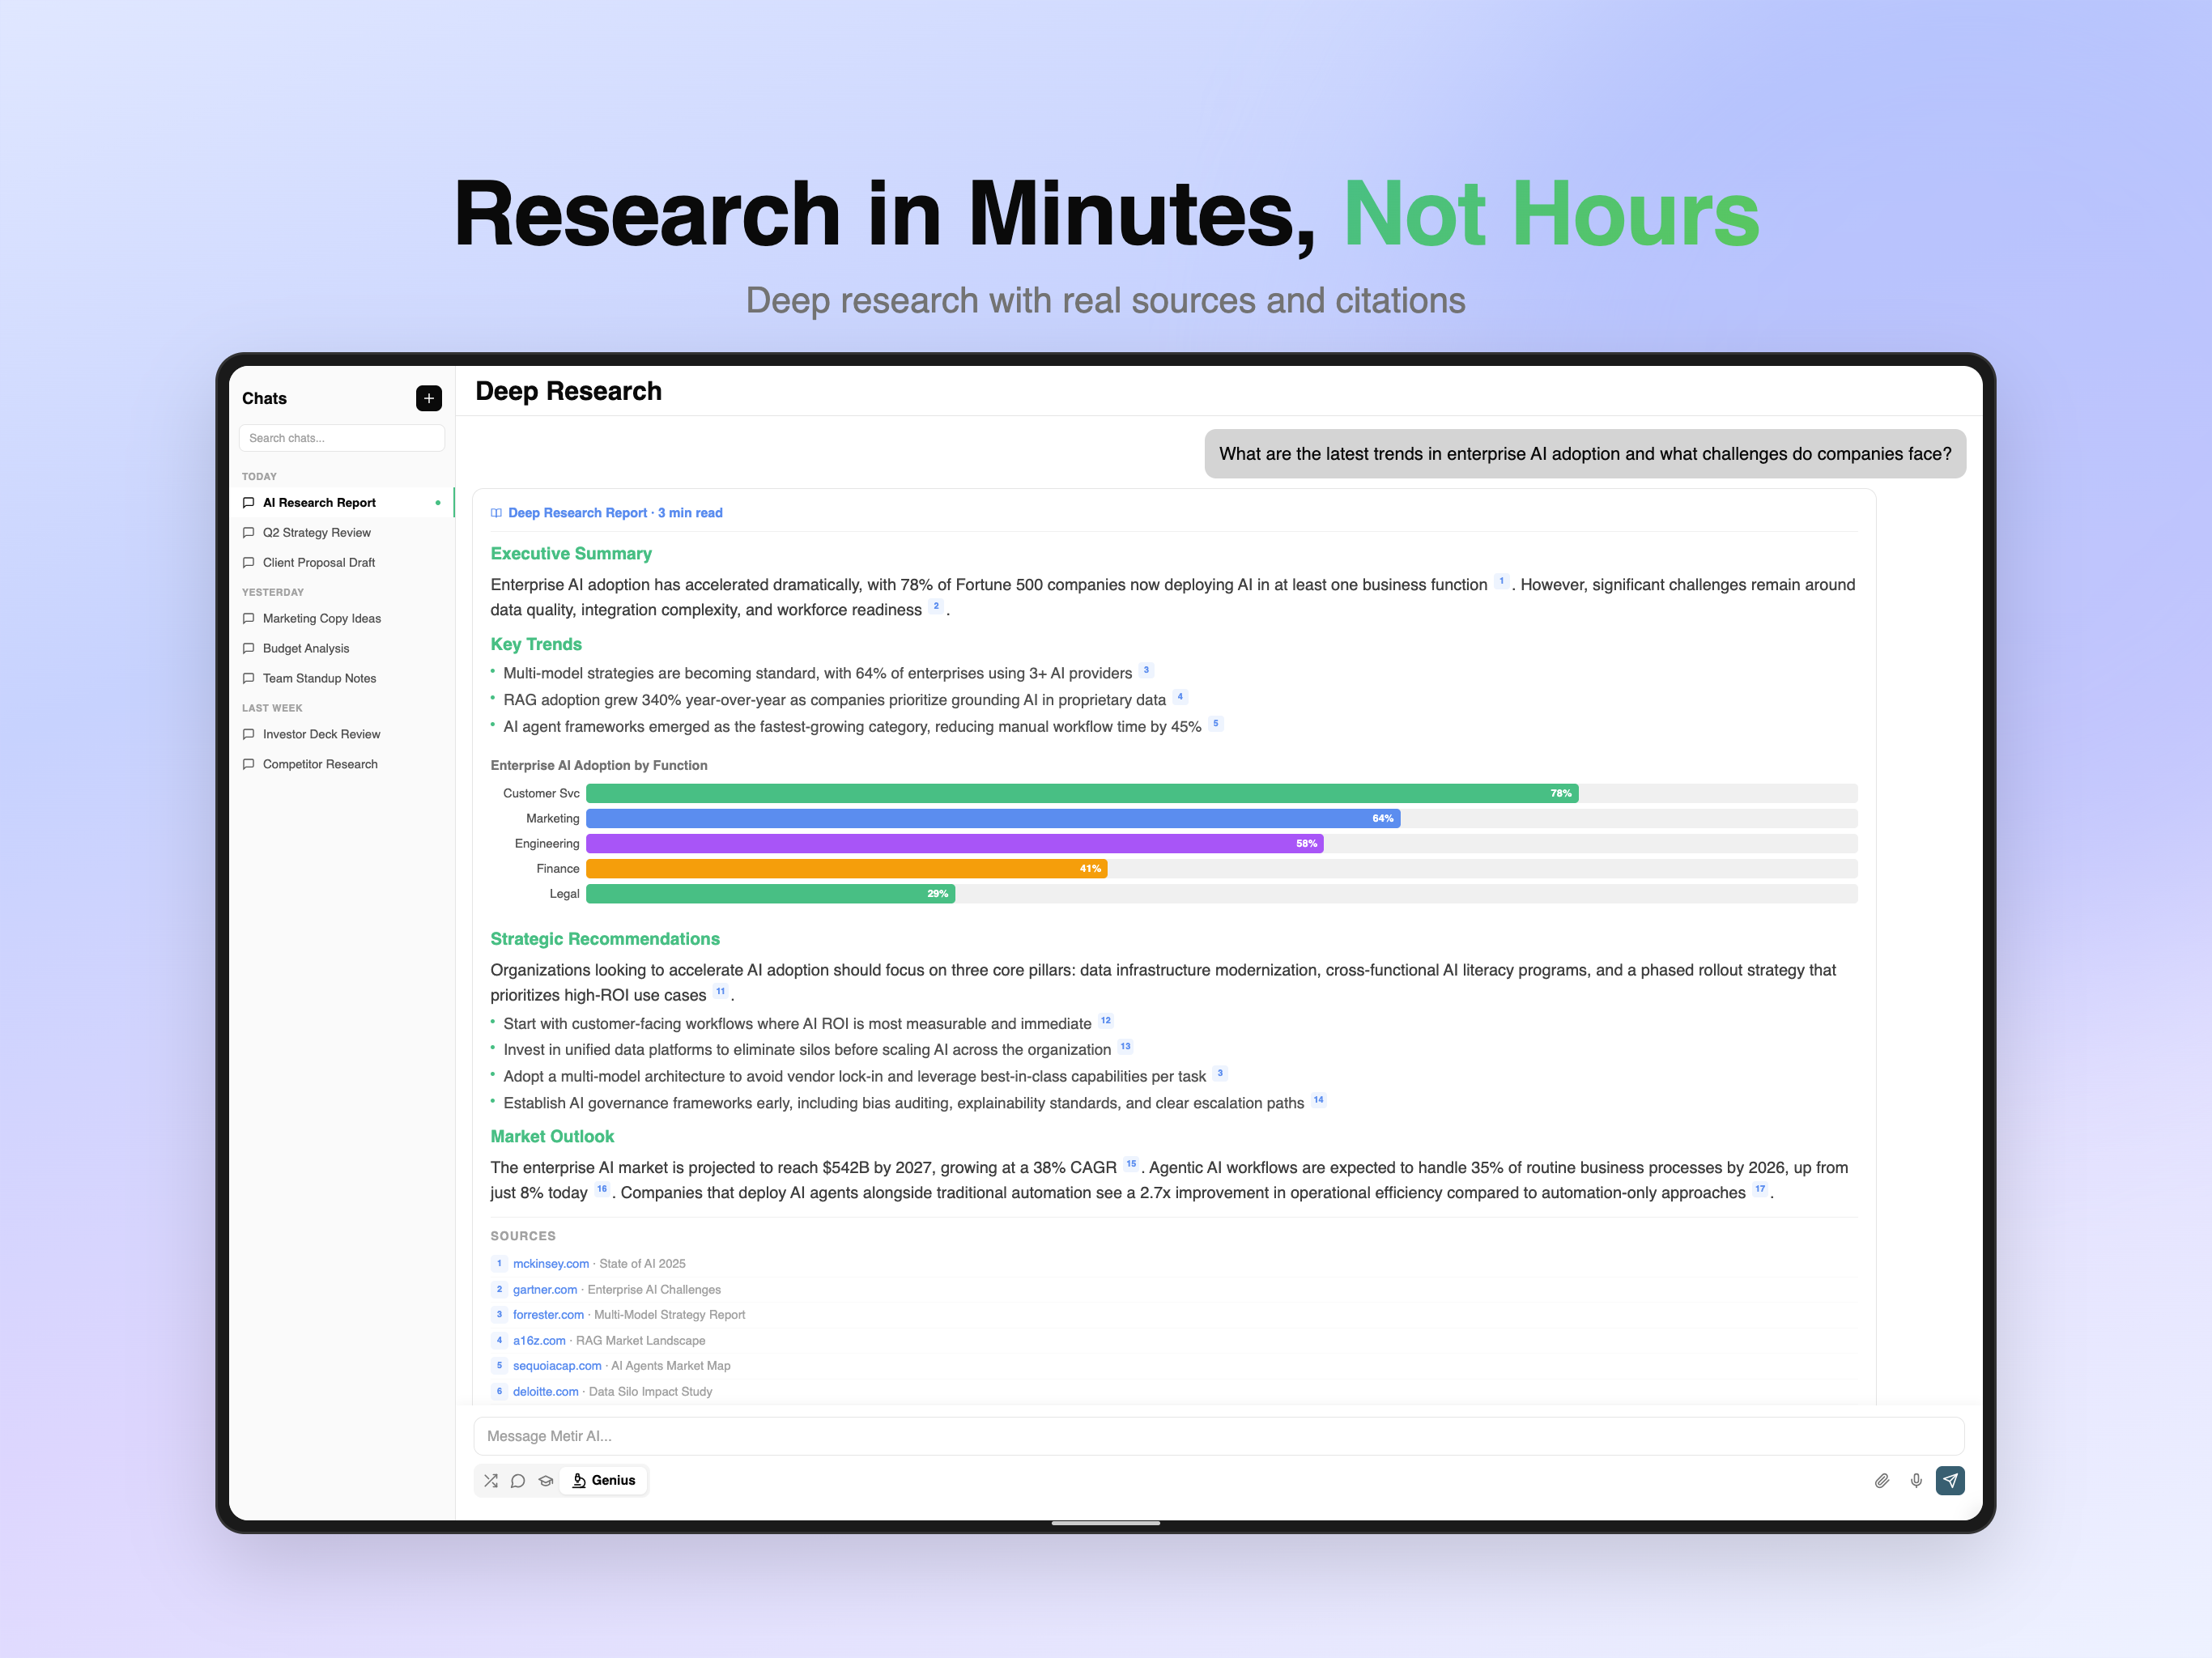Click citation 3 after 3+ AI providers
2212x1658 pixels.
point(1146,671)
